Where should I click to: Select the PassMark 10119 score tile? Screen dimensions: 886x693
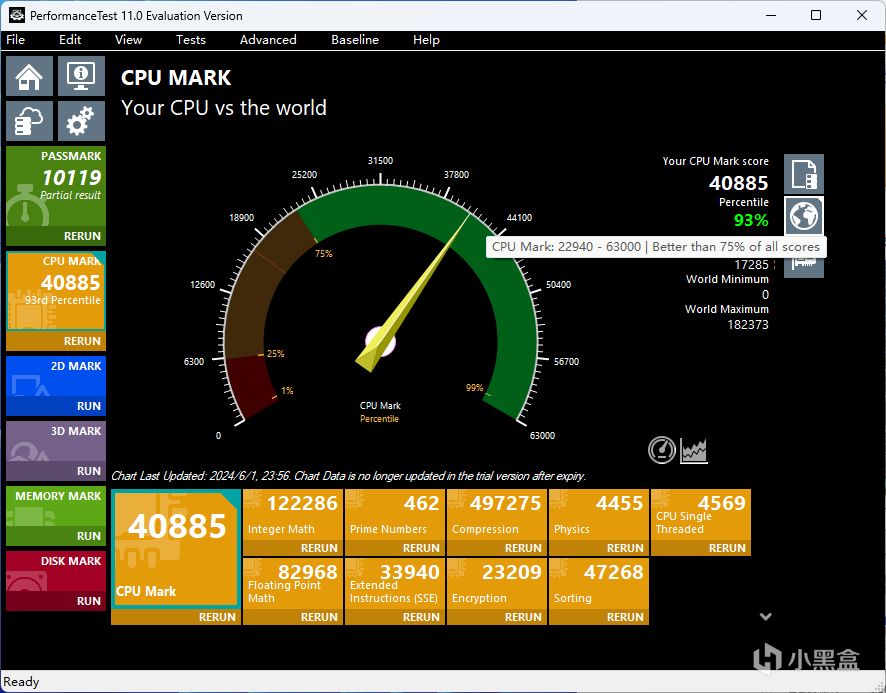56,187
